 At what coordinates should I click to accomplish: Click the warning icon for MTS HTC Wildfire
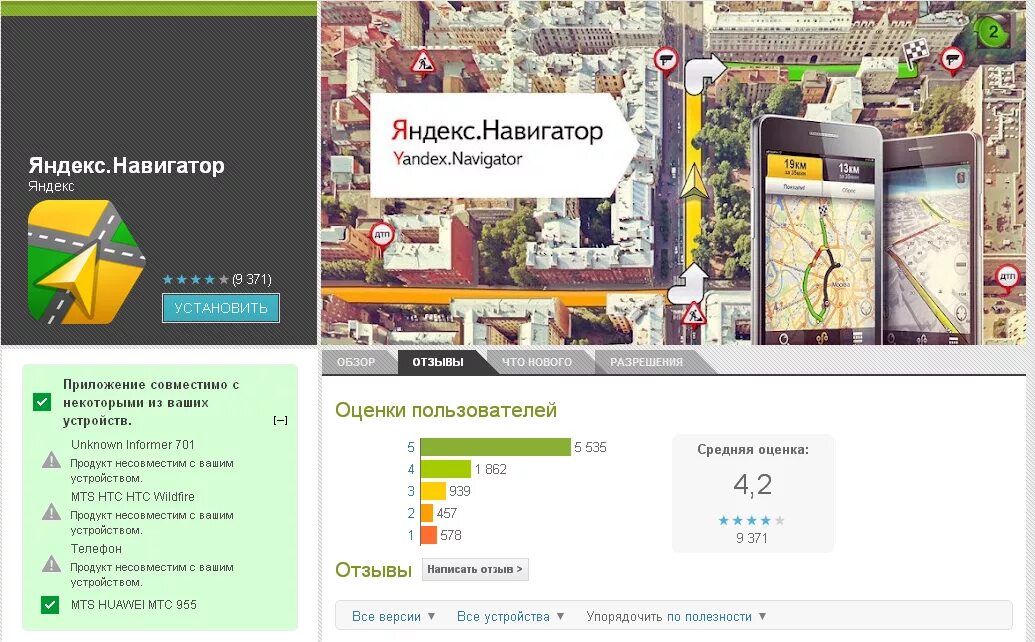coord(51,511)
